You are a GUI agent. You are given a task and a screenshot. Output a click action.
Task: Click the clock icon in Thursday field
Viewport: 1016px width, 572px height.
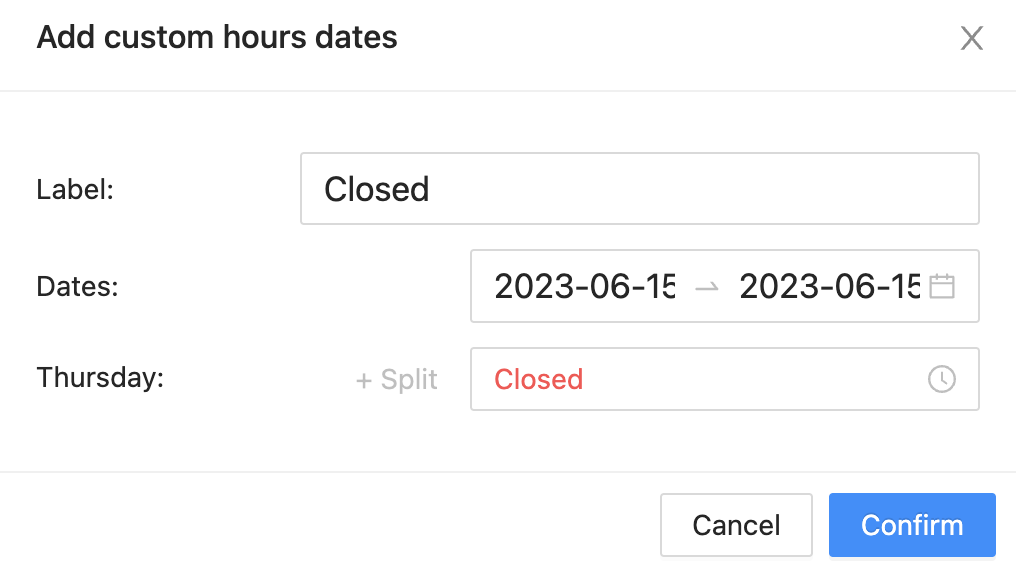pyautogui.click(x=941, y=379)
